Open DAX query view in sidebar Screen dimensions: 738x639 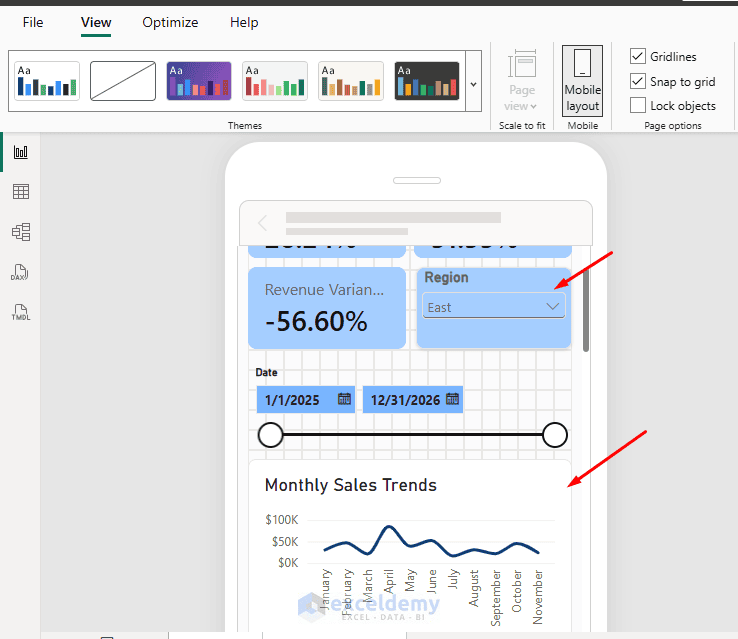tap(20, 272)
